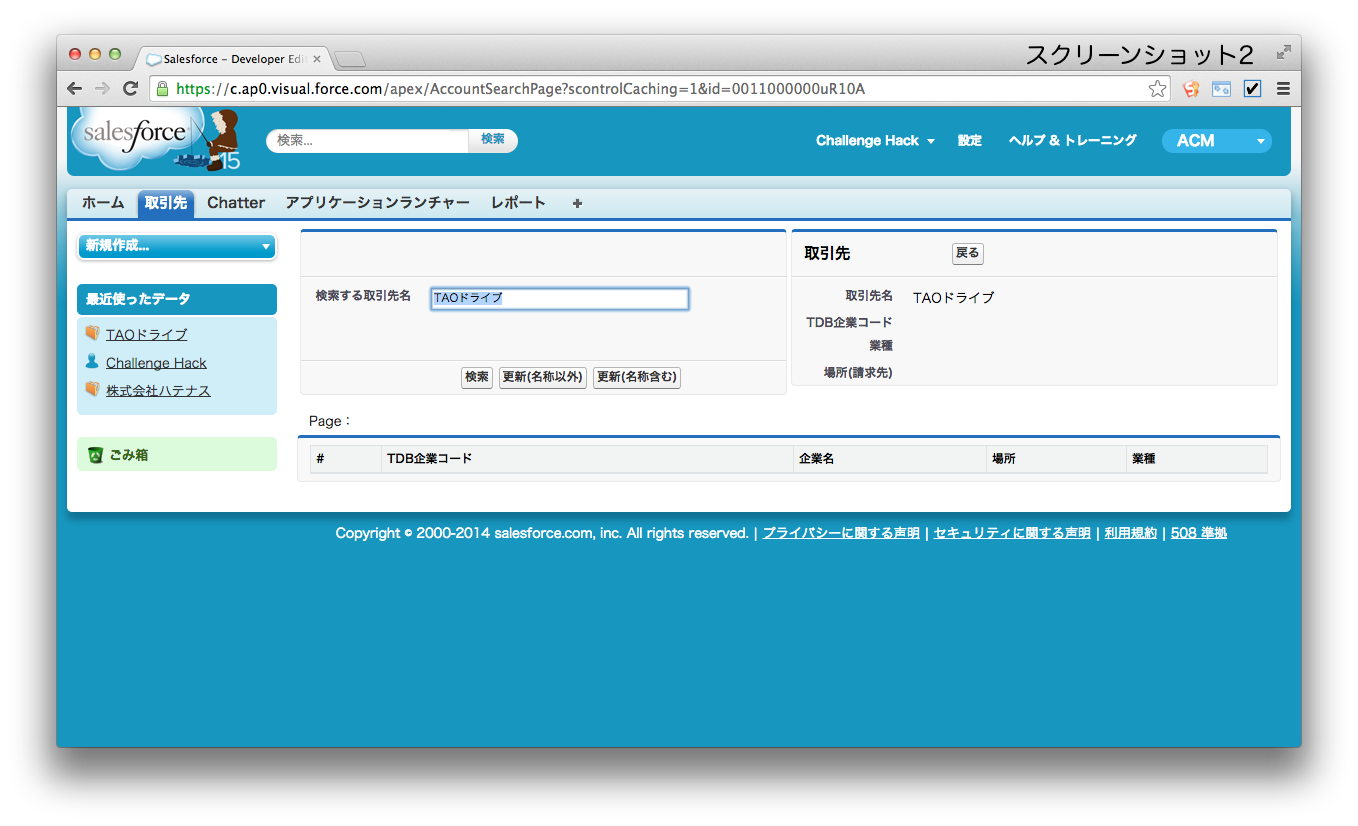Click the window extension icon in toolbar
Image resolution: width=1358 pixels, height=826 pixels.
[x=1221, y=89]
